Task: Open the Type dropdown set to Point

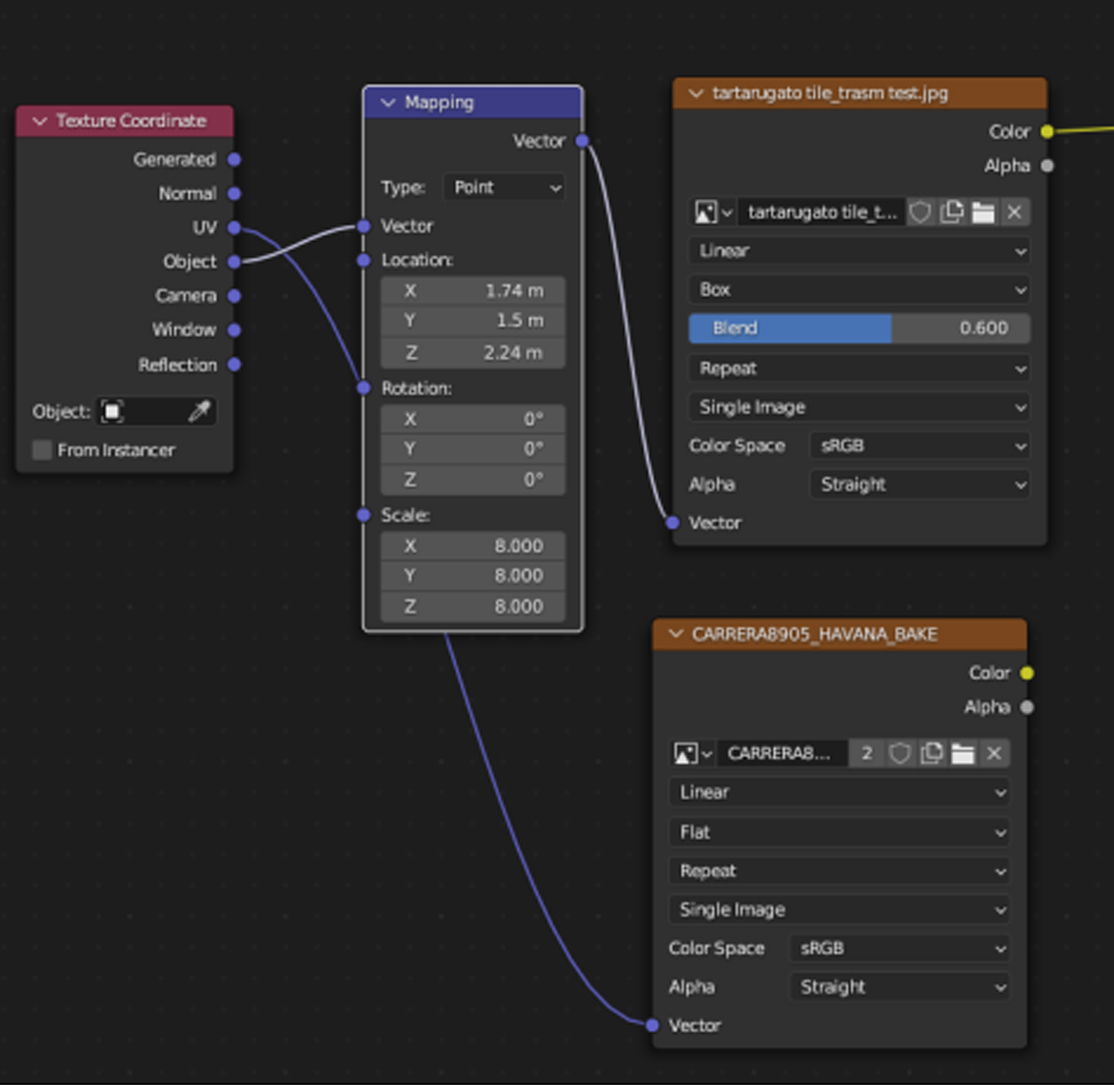Action: tap(505, 187)
